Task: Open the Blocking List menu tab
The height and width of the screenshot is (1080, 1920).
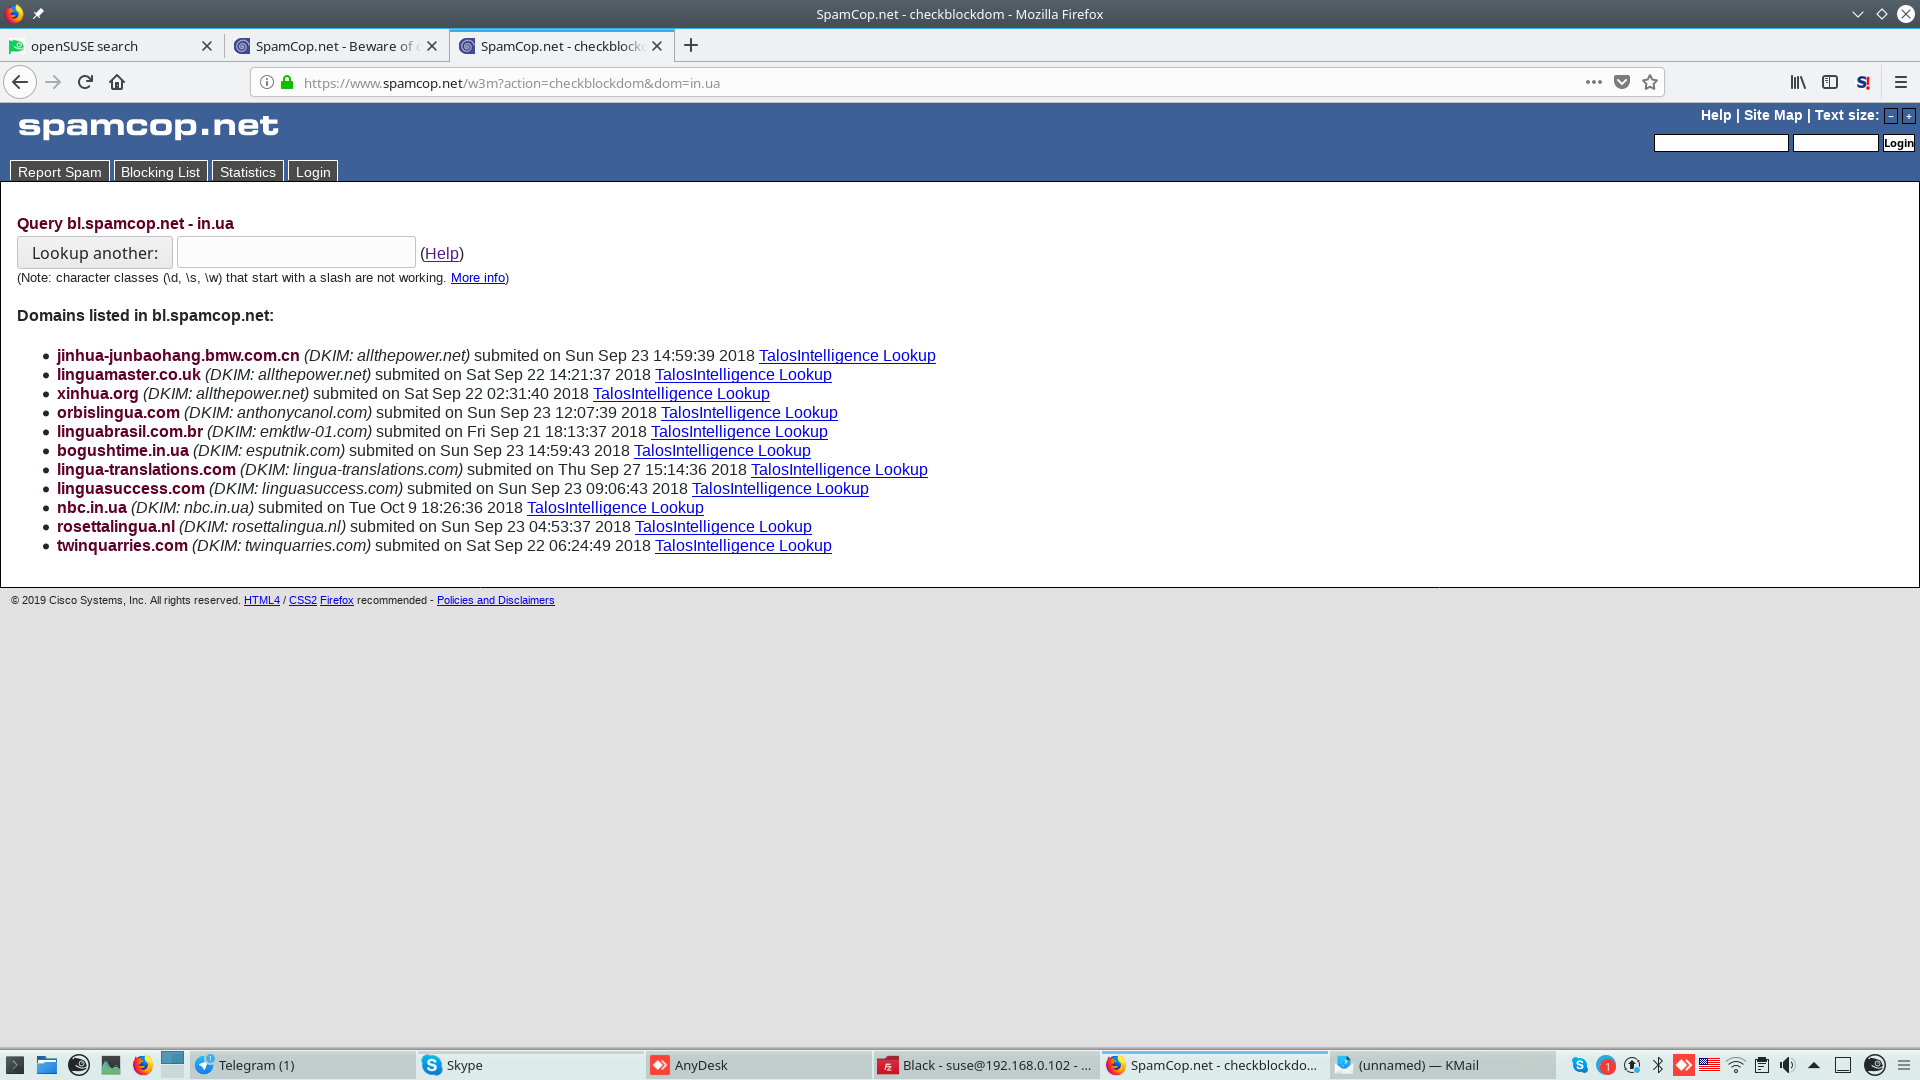Action: click(x=160, y=172)
